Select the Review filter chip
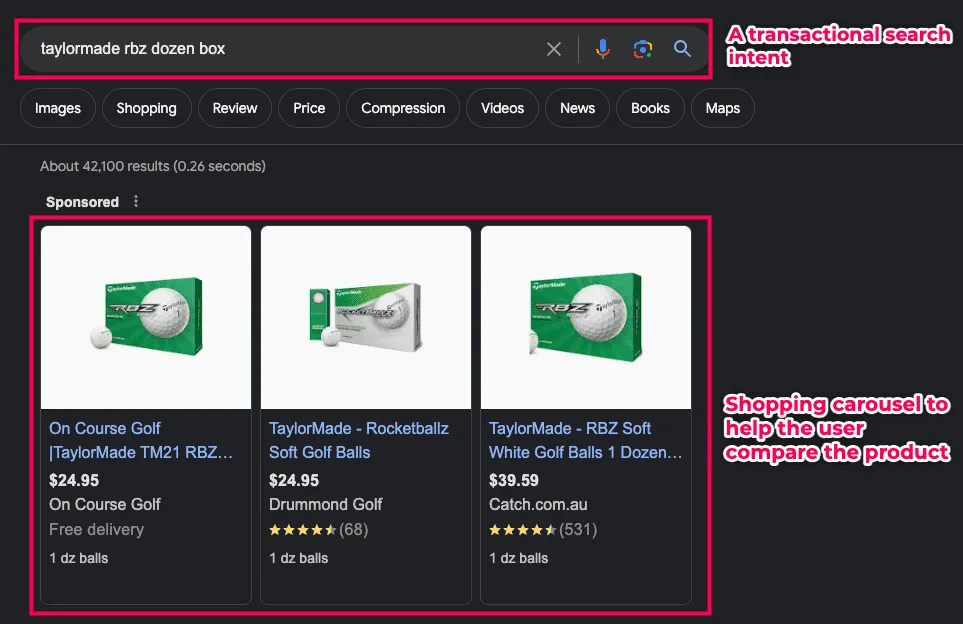 pos(235,108)
